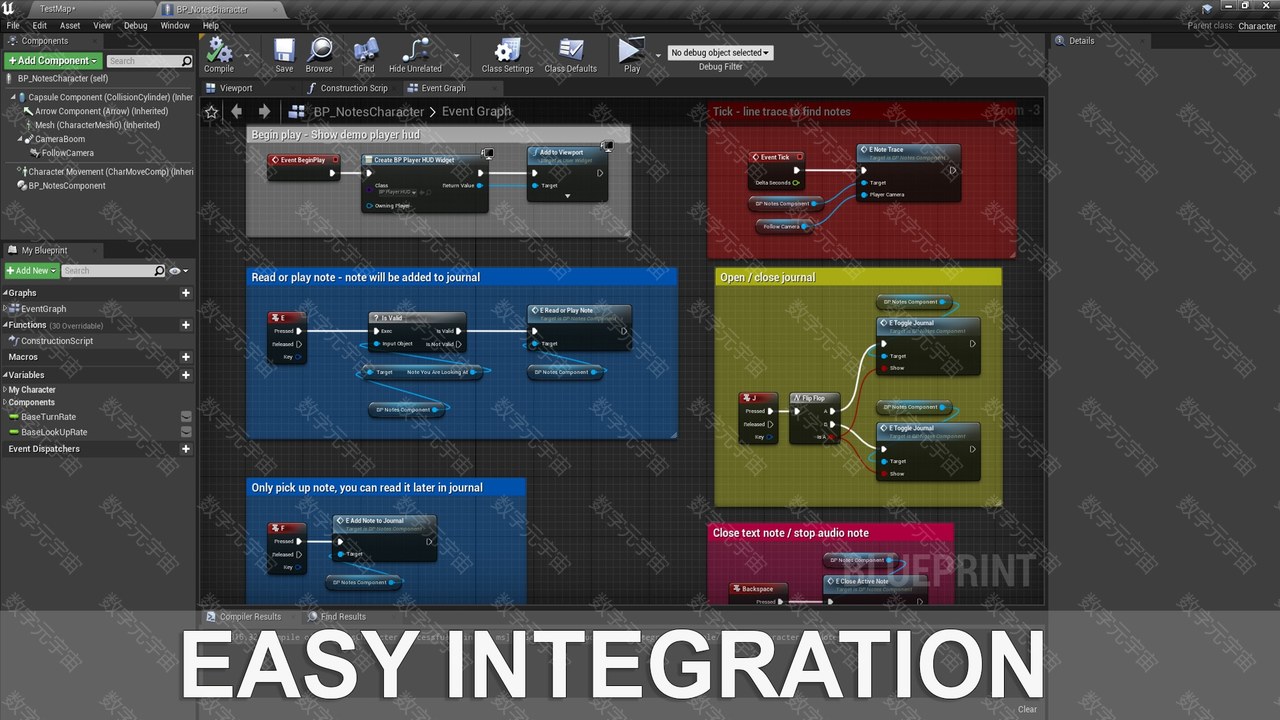Click the Character parent class link
This screenshot has height=720, width=1280.
1257,26
